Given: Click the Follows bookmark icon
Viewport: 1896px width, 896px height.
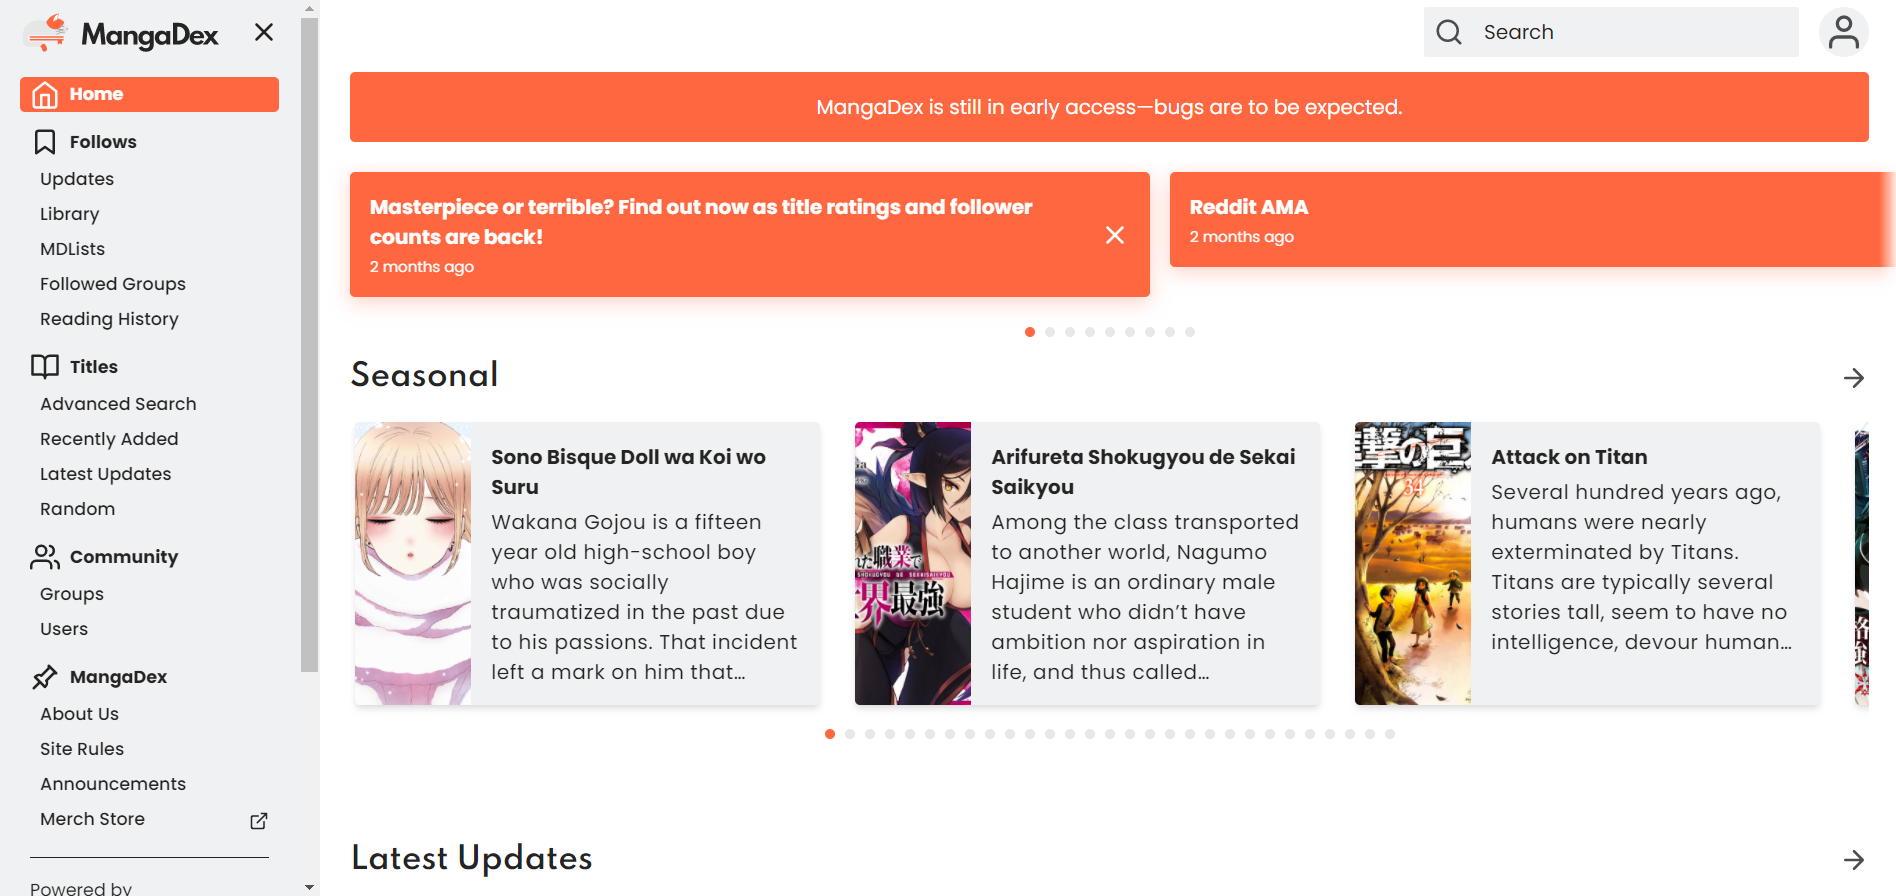Looking at the screenshot, I should click(45, 142).
